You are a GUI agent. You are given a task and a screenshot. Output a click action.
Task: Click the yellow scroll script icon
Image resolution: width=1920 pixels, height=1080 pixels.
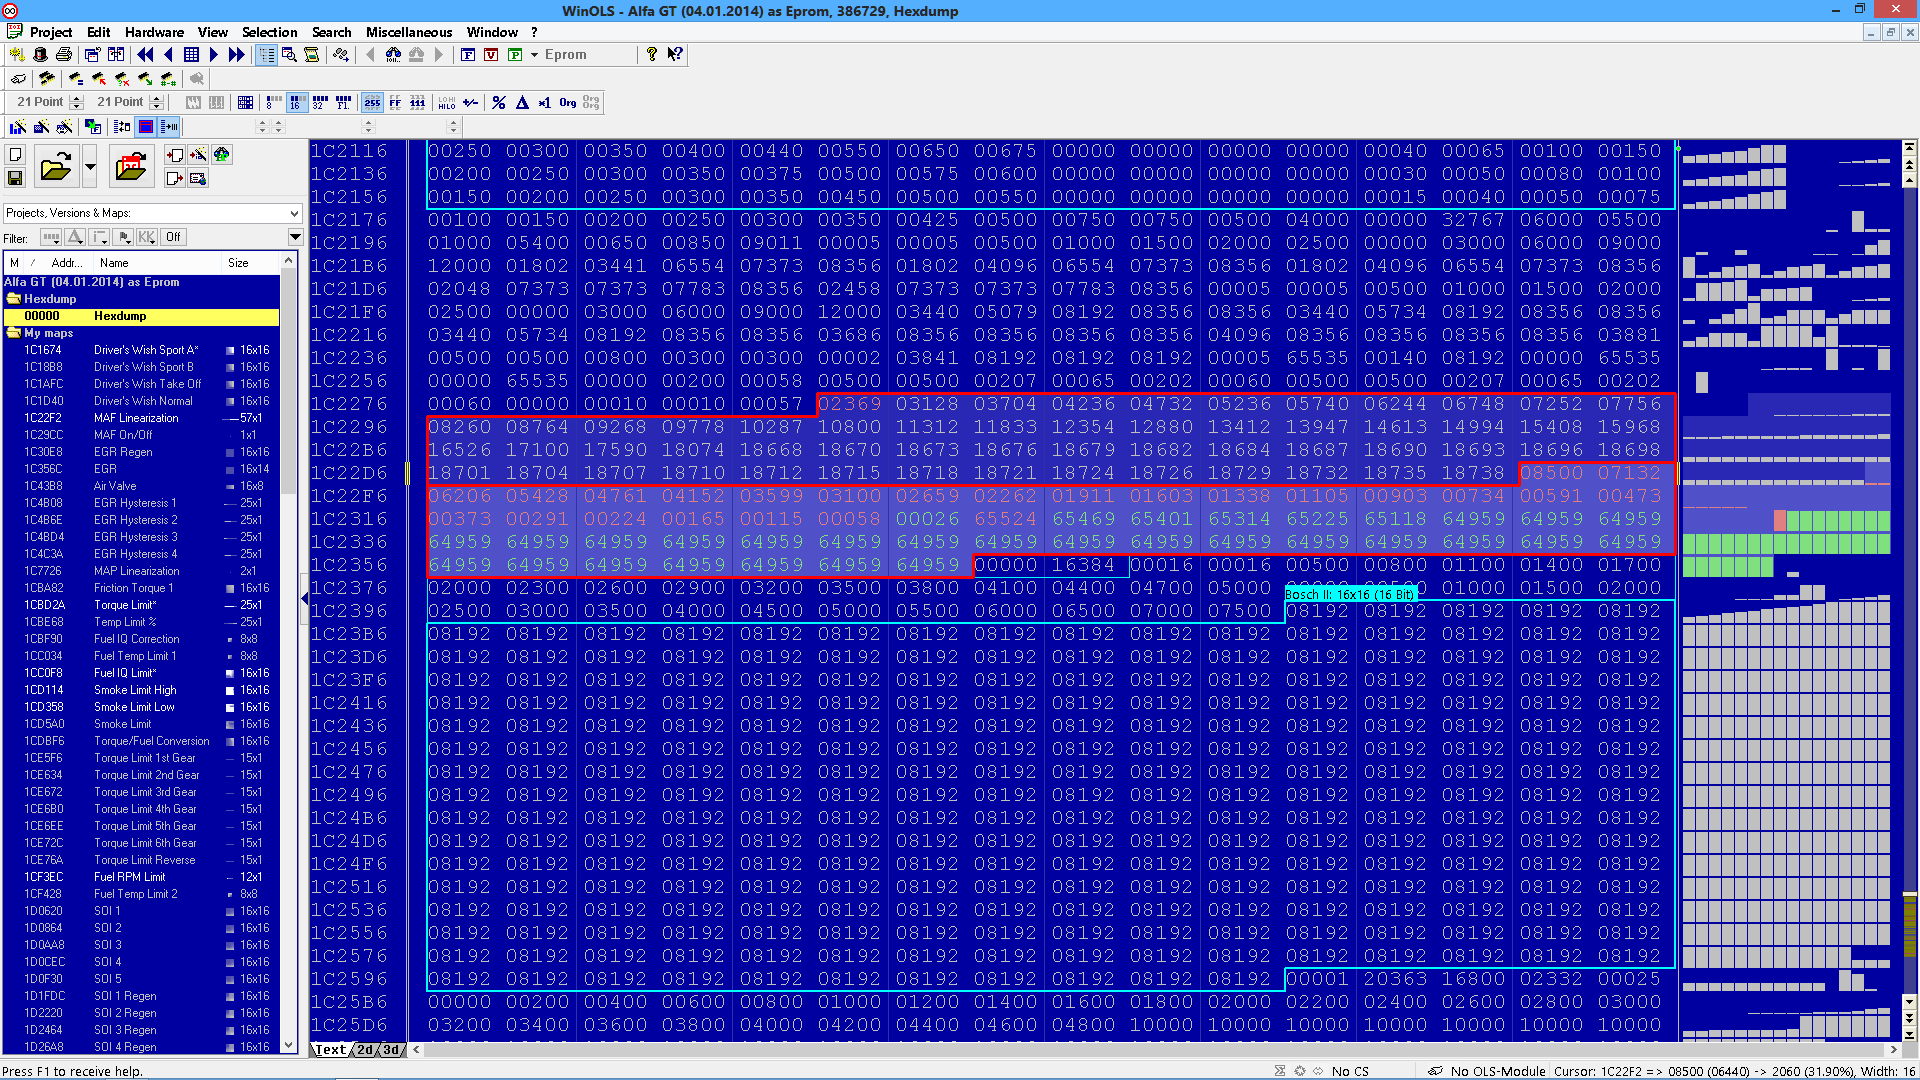[312, 55]
